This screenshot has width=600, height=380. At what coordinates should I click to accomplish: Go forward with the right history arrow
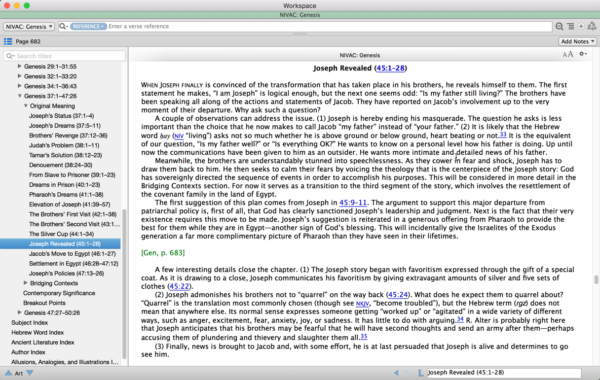pos(407,372)
